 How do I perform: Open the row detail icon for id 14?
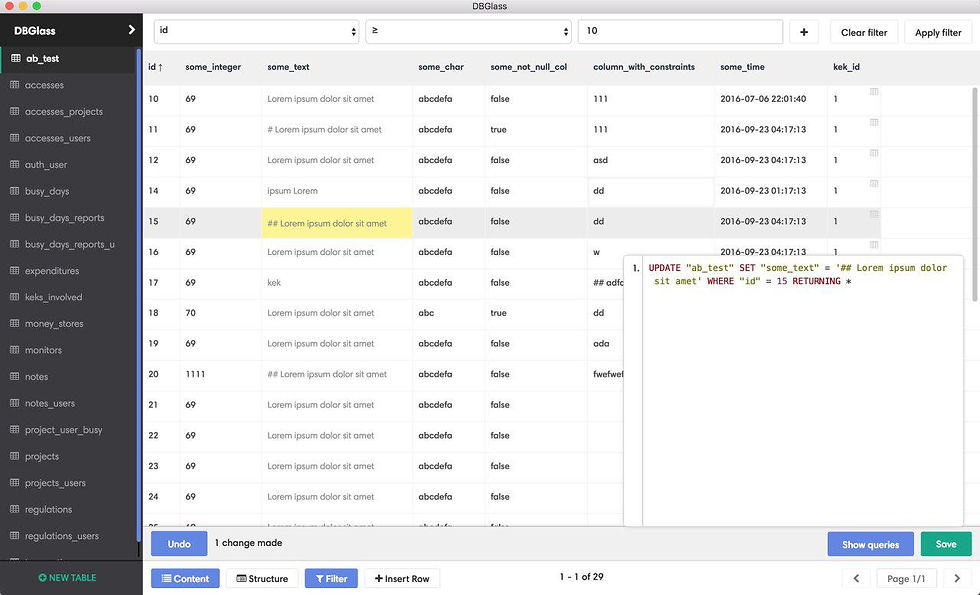tap(874, 183)
